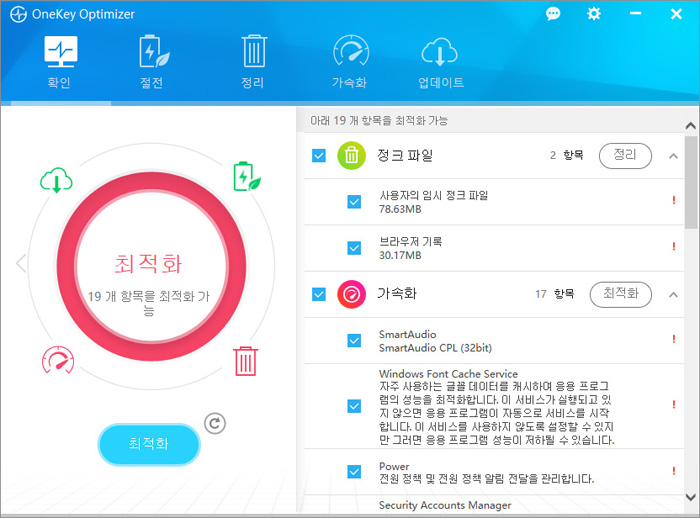Viewport: 700px width, 518px height.
Task: Open the feedback chat bubble icon
Action: [x=553, y=14]
